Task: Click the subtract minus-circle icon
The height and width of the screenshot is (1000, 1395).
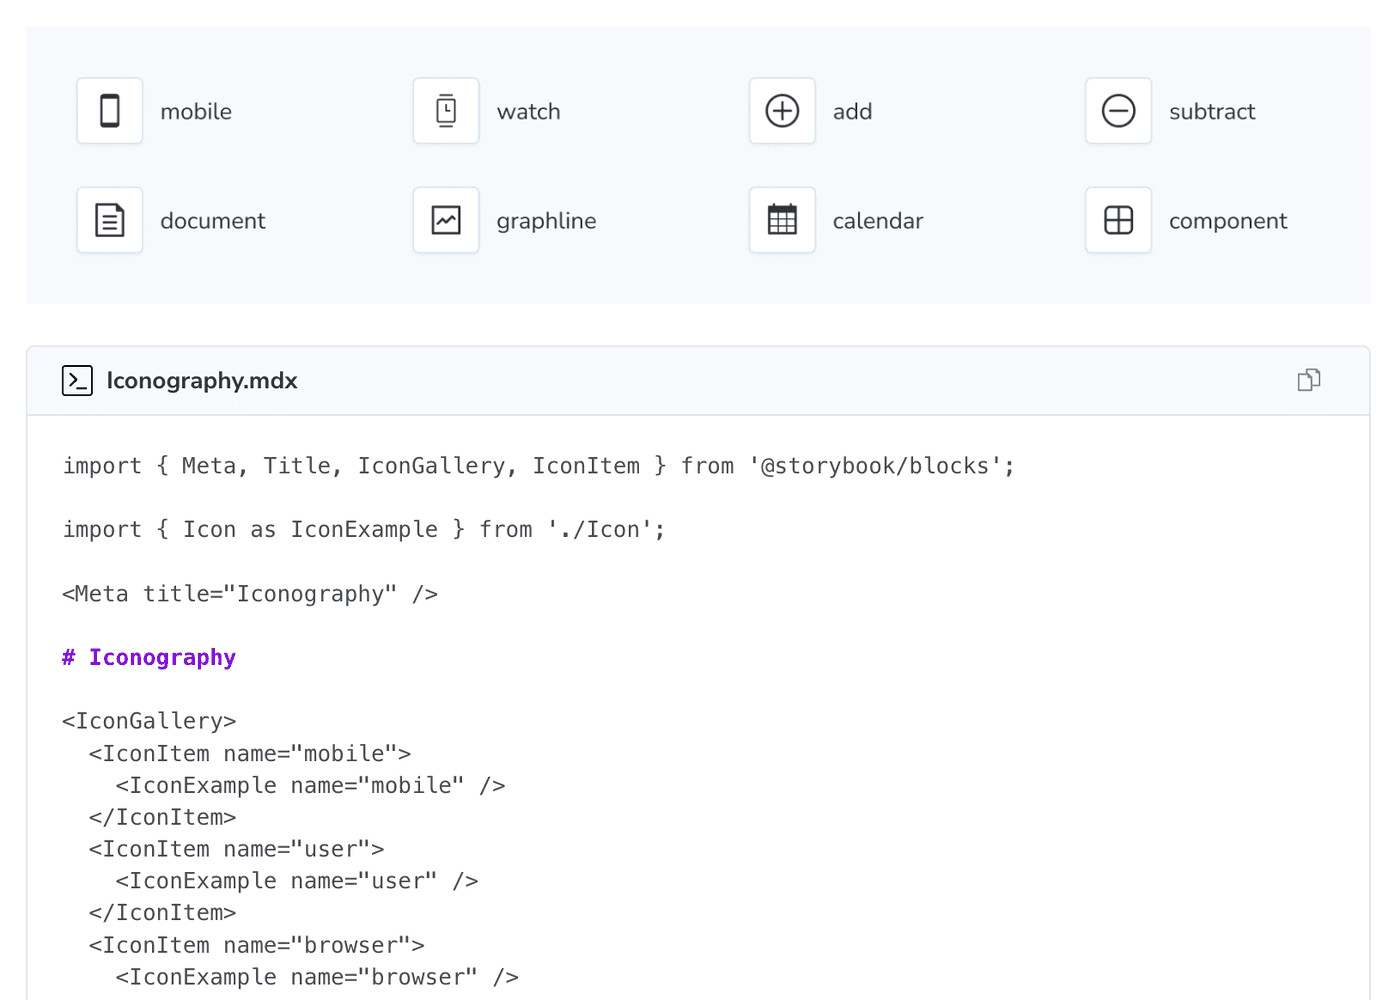Action: (1118, 111)
